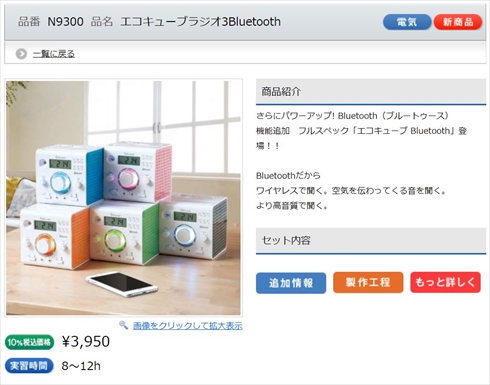This screenshot has width=490, height=385.
Task: Open the orange 製作工程 button
Action: click(368, 283)
